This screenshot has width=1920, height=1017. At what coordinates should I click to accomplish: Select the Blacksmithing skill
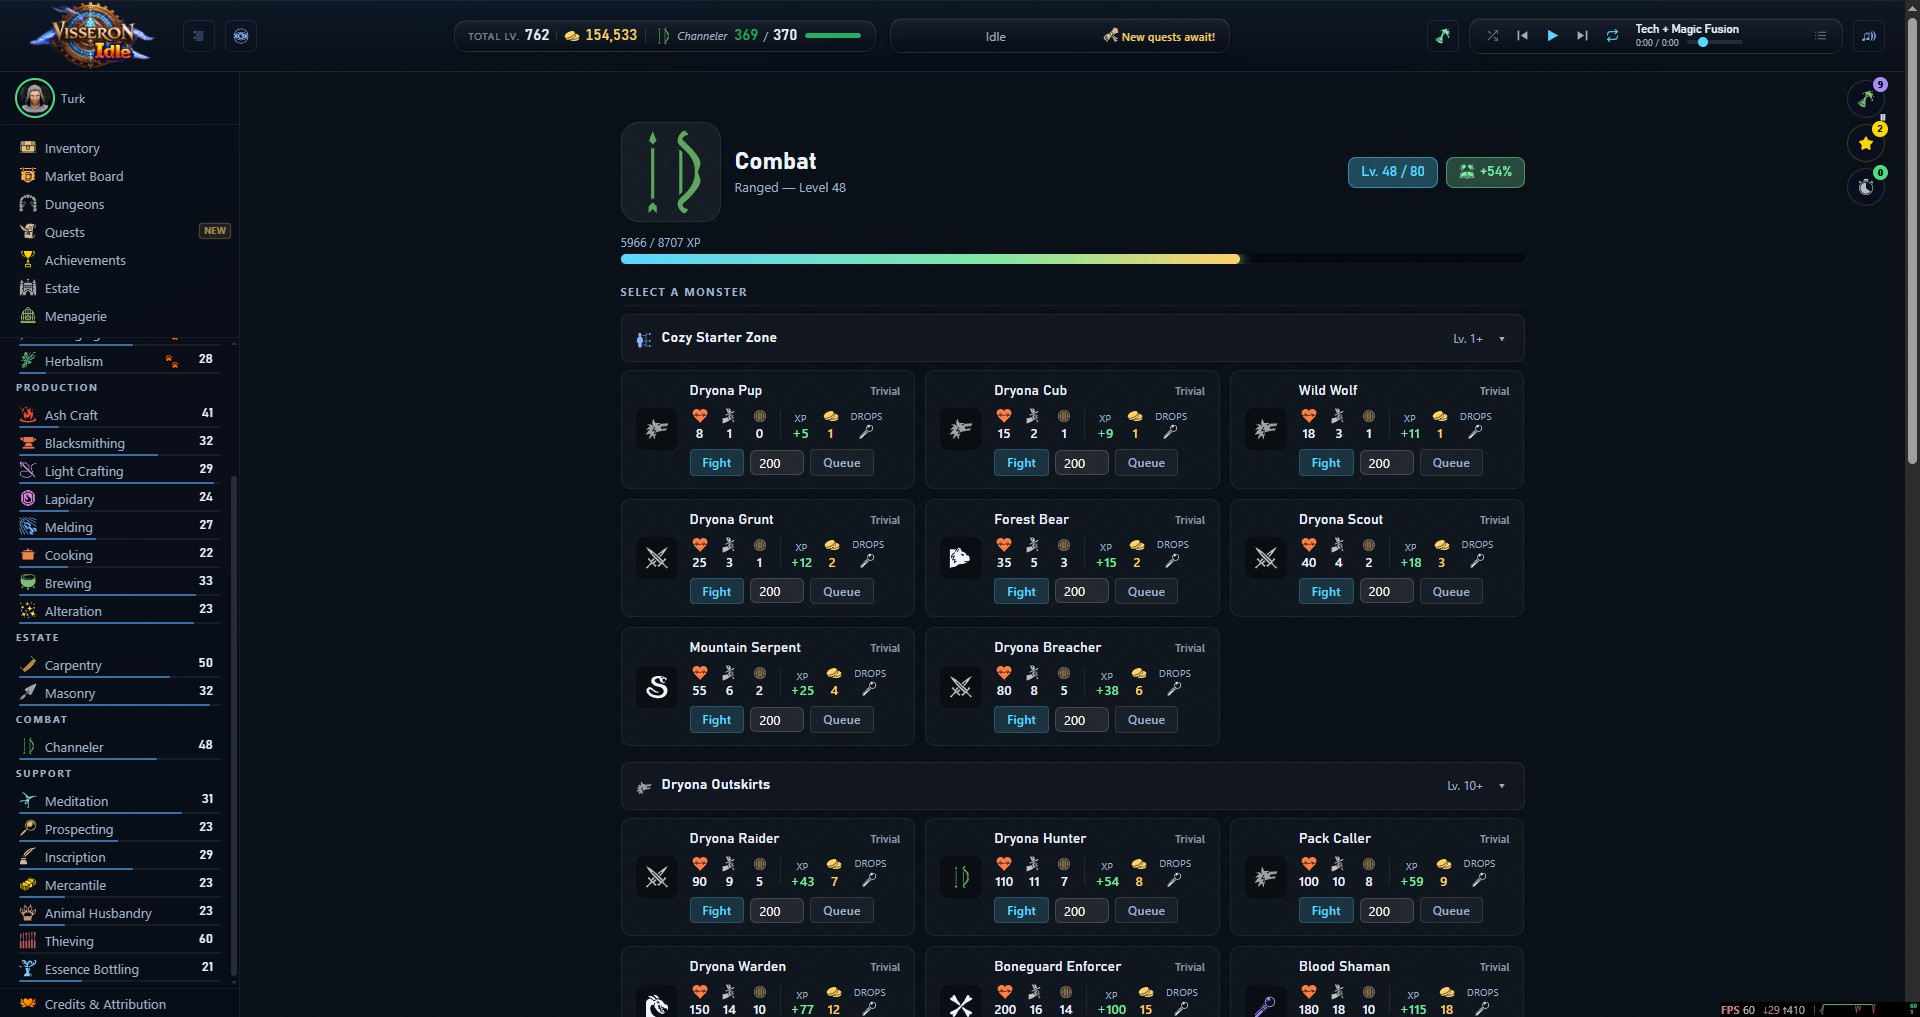118,443
